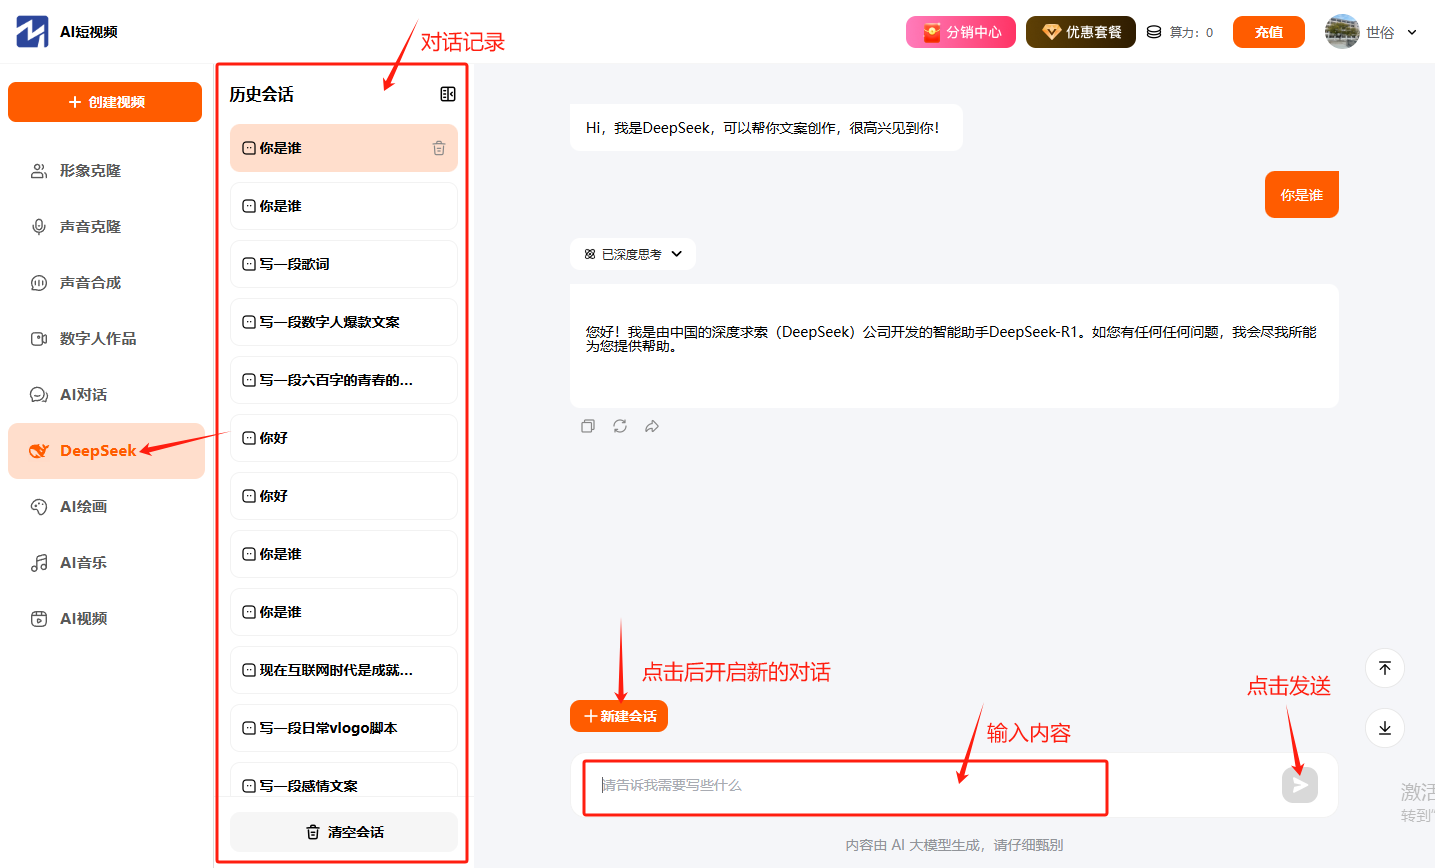Screen dimensions: 1435x868
Task: Regenerate the answer using the refresh icon
Action: coord(620,426)
